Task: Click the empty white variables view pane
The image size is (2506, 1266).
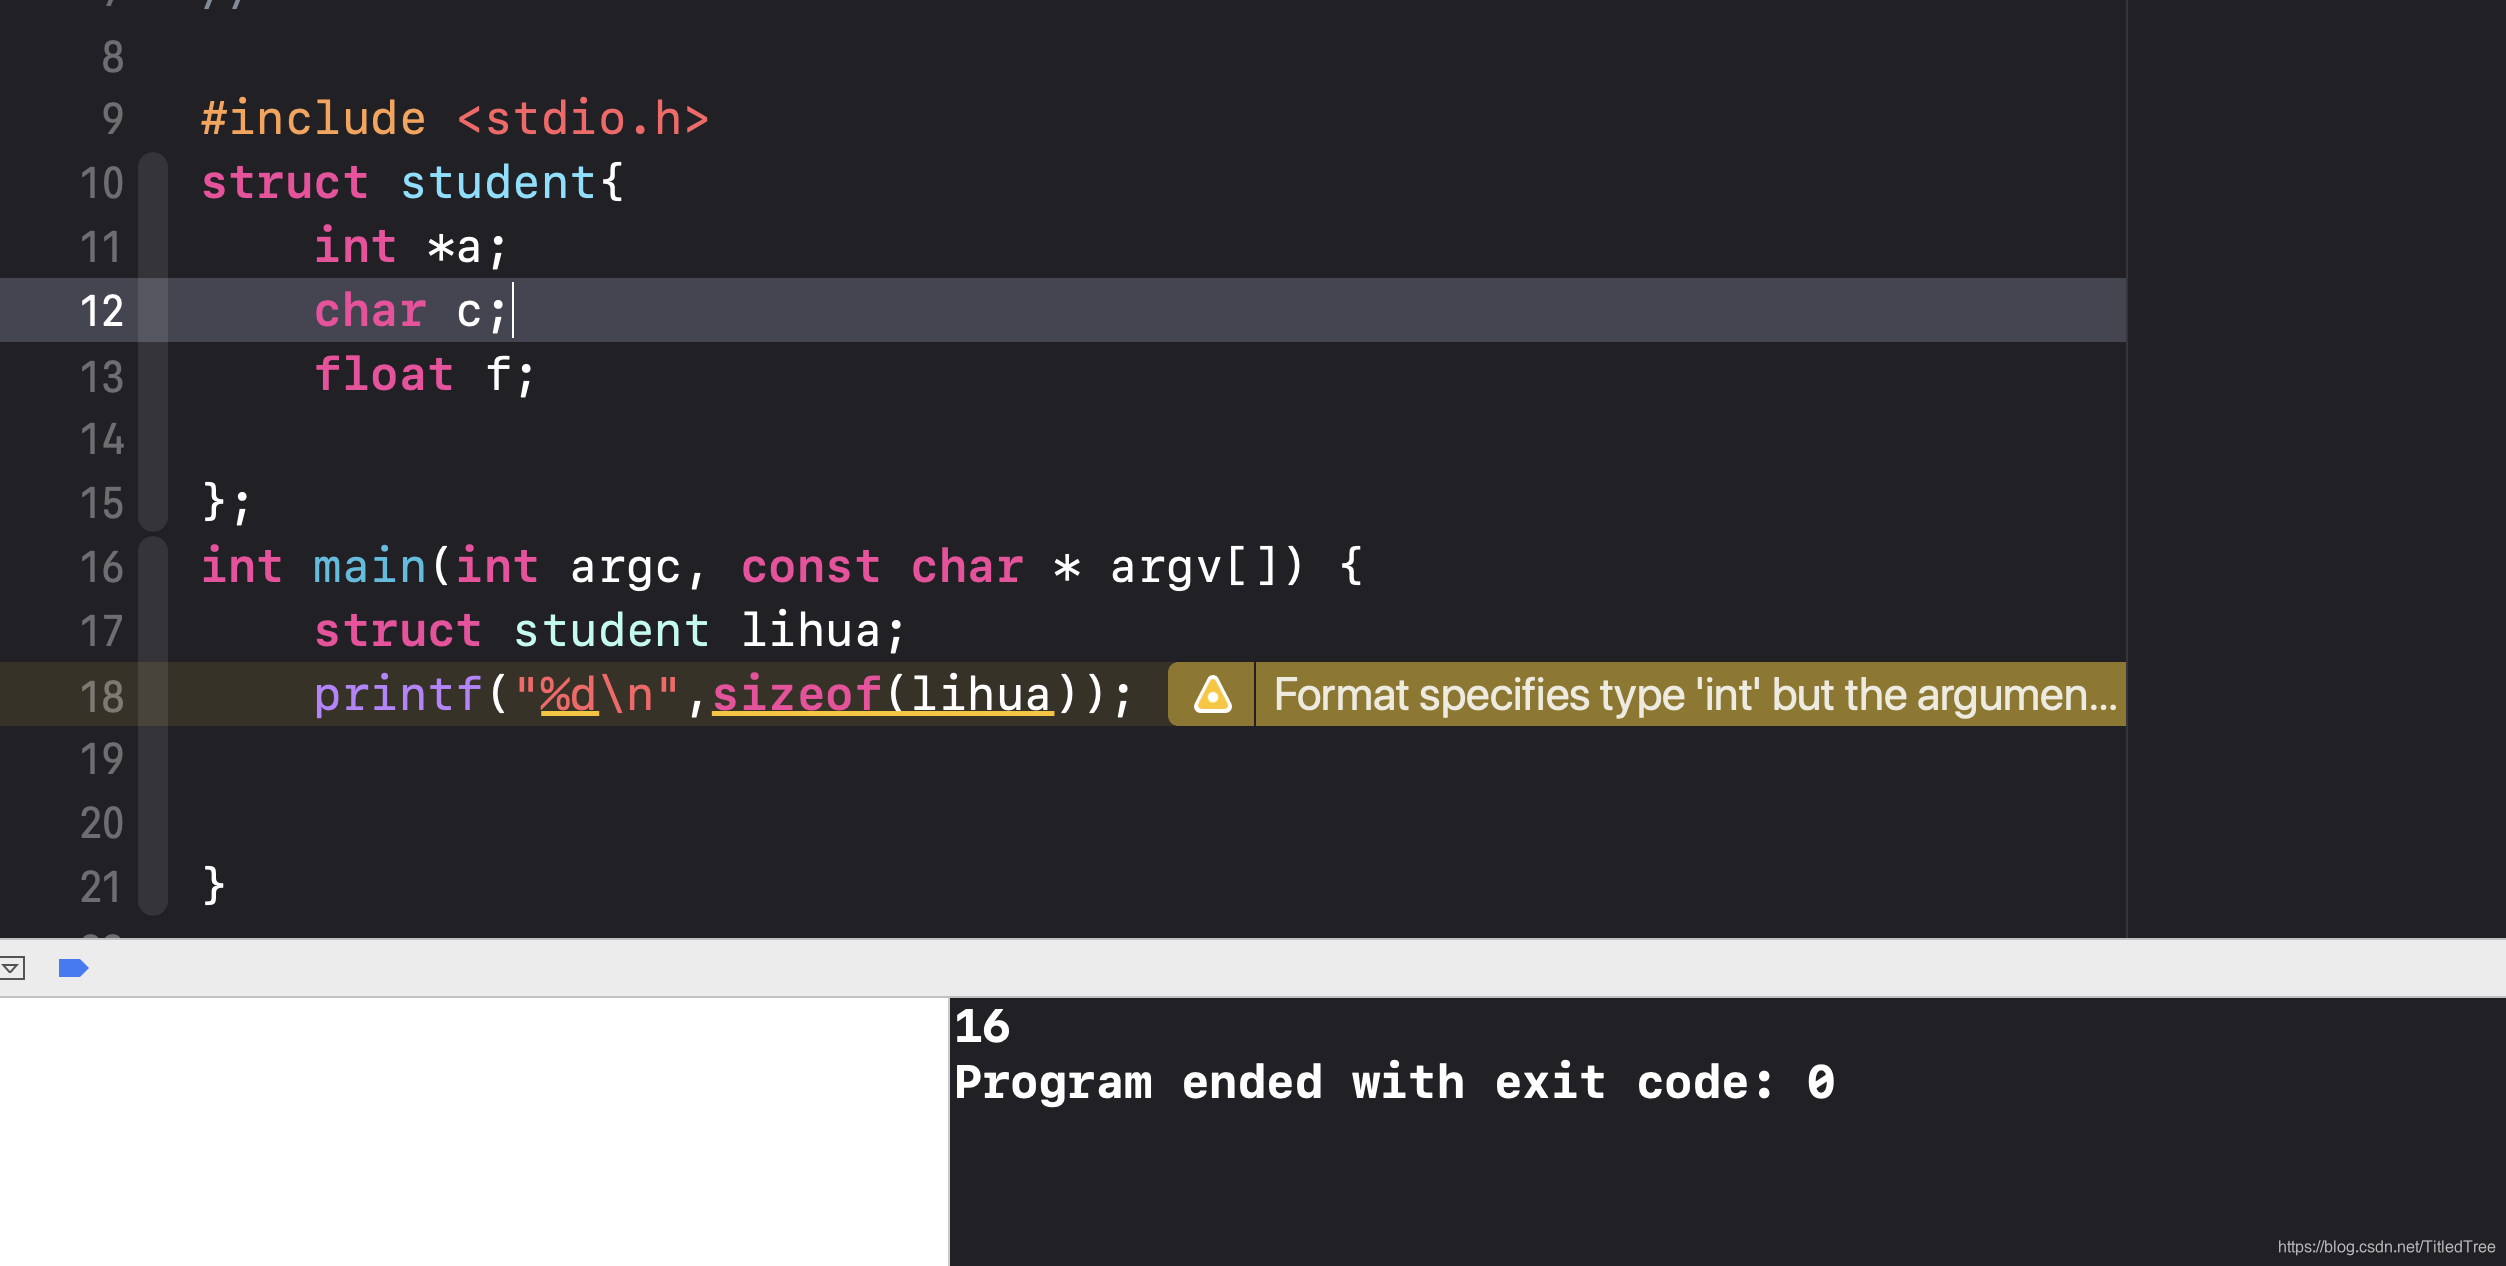Action: tap(472, 1130)
